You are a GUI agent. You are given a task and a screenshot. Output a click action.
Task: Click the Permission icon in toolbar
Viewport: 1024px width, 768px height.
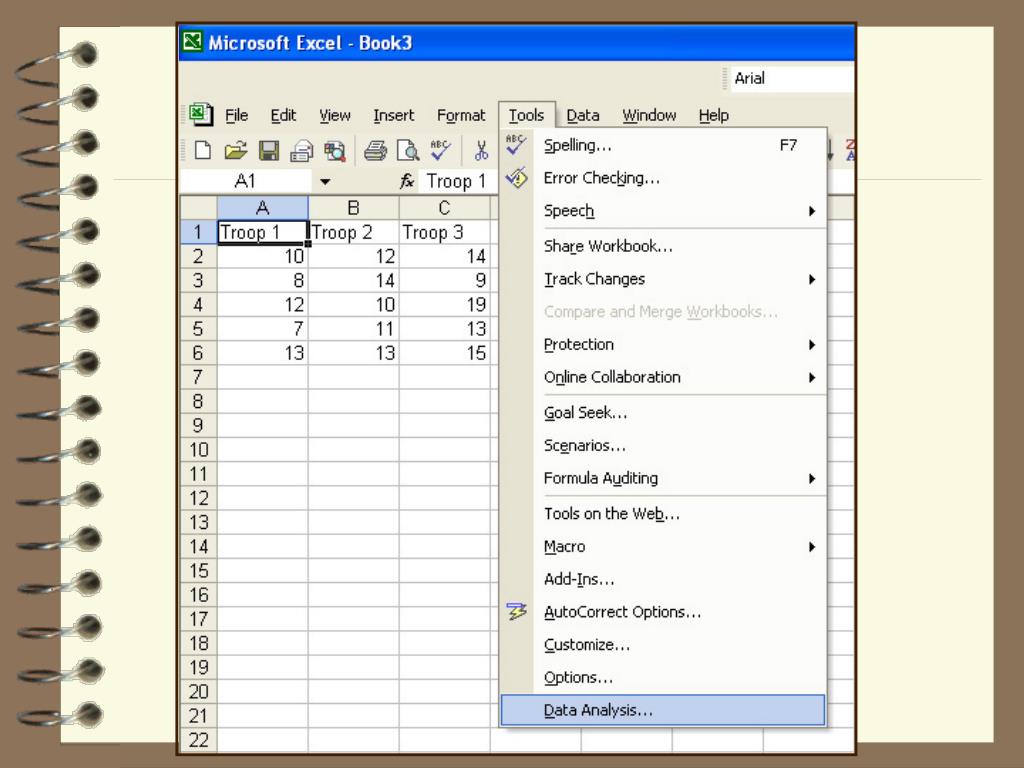pyautogui.click(x=302, y=151)
